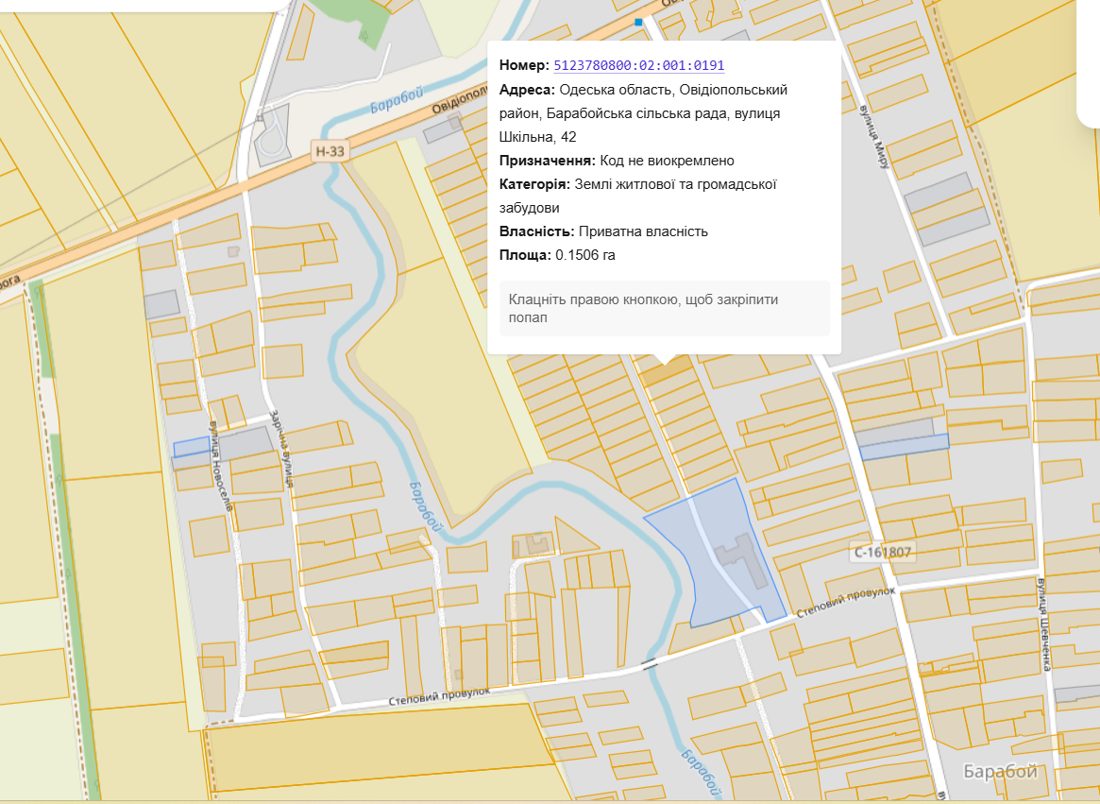1100x804 pixels.
Task: Click 'Приватна власність' ownership value
Action: (643, 232)
